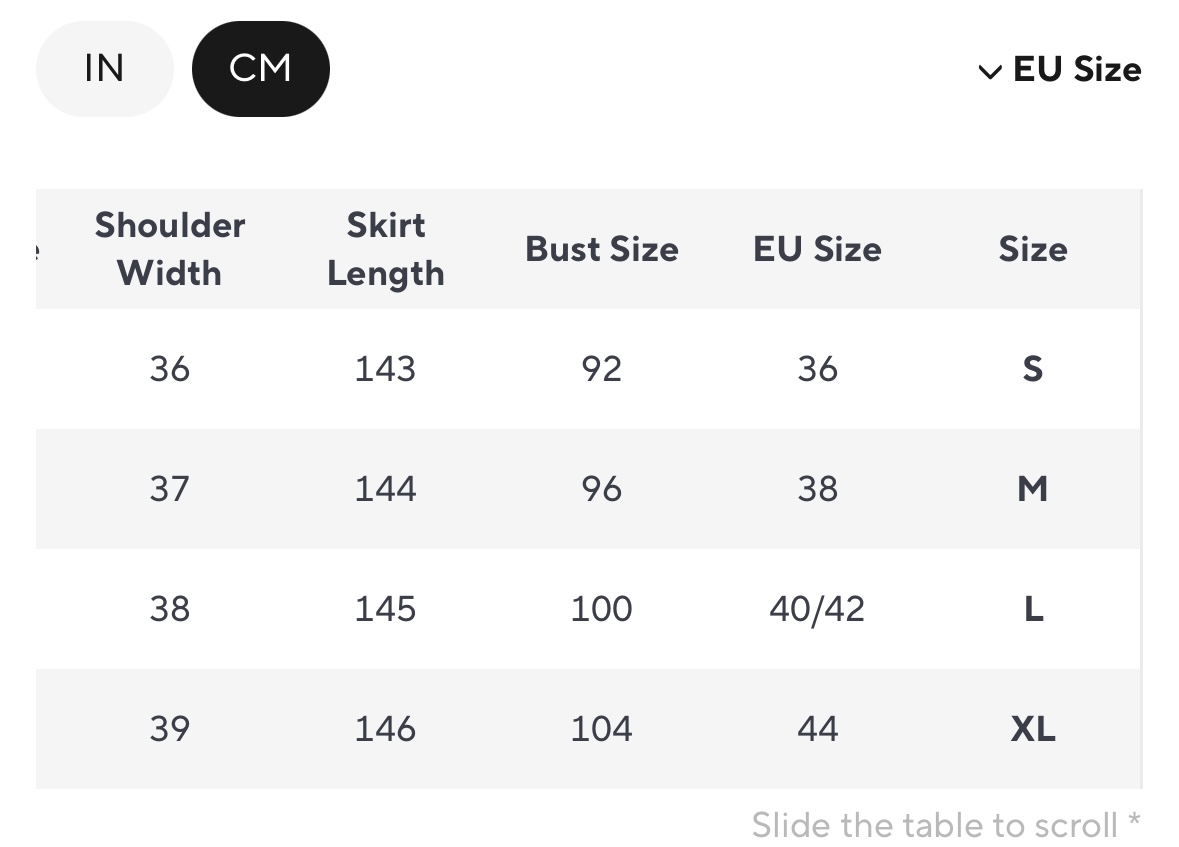Click the Size column header
Screen dimensions: 1179x847
pyautogui.click(x=1032, y=249)
